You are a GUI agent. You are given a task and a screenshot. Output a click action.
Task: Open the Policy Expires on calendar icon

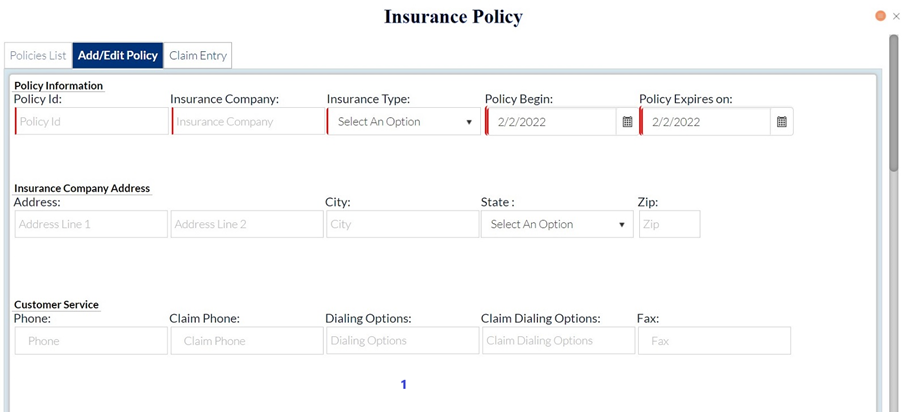(x=782, y=122)
